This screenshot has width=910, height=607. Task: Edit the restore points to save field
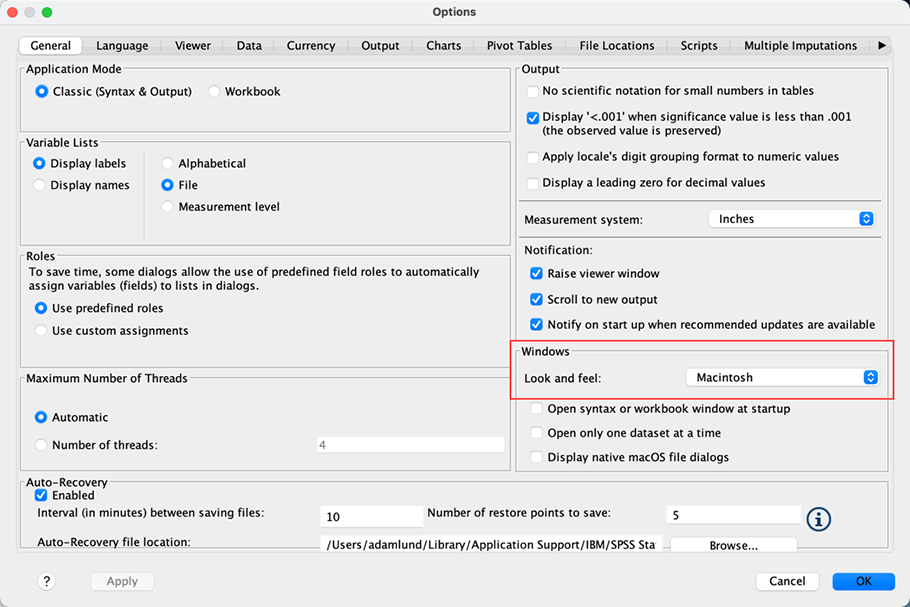(734, 514)
